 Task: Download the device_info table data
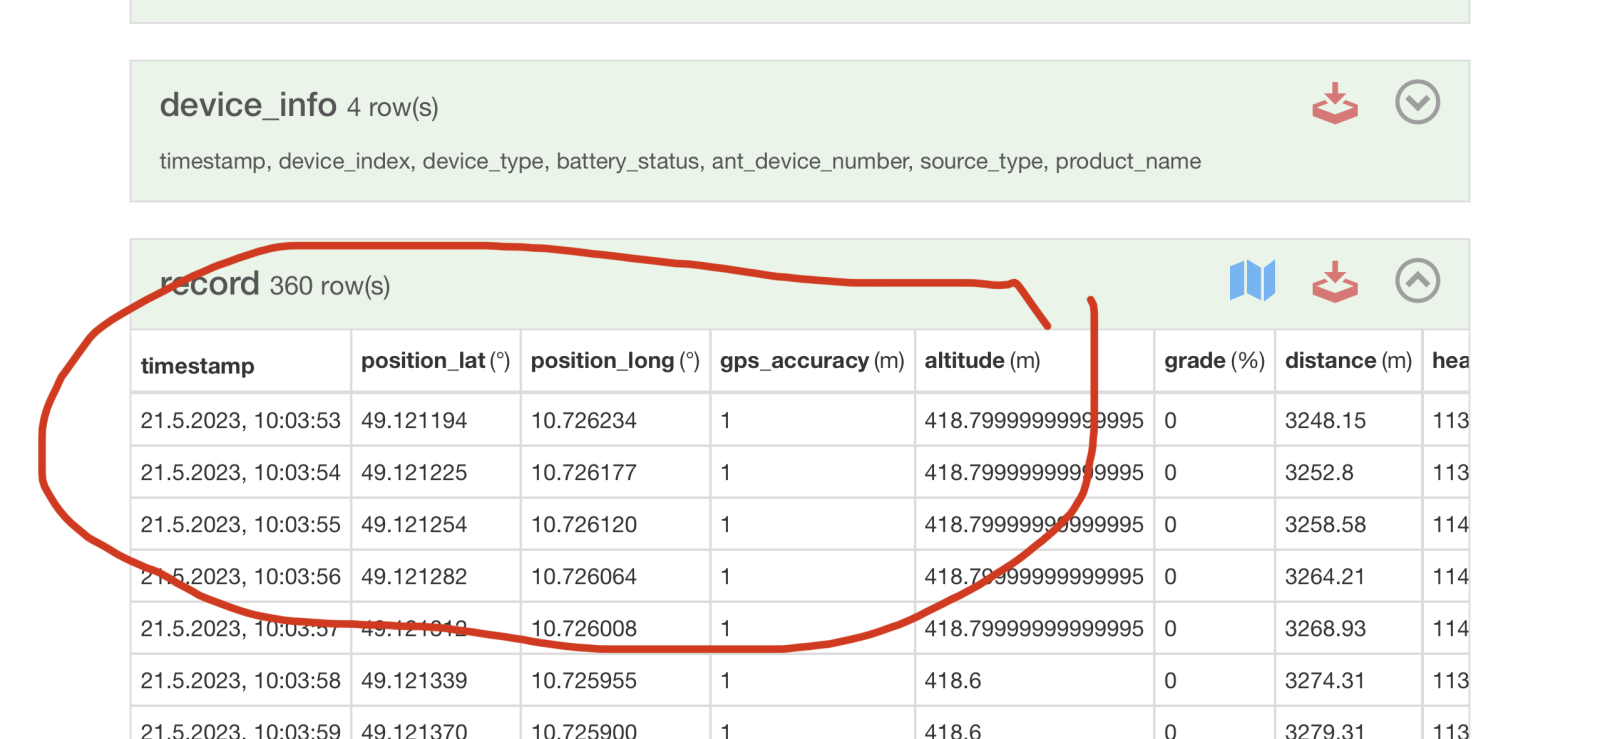point(1335,103)
